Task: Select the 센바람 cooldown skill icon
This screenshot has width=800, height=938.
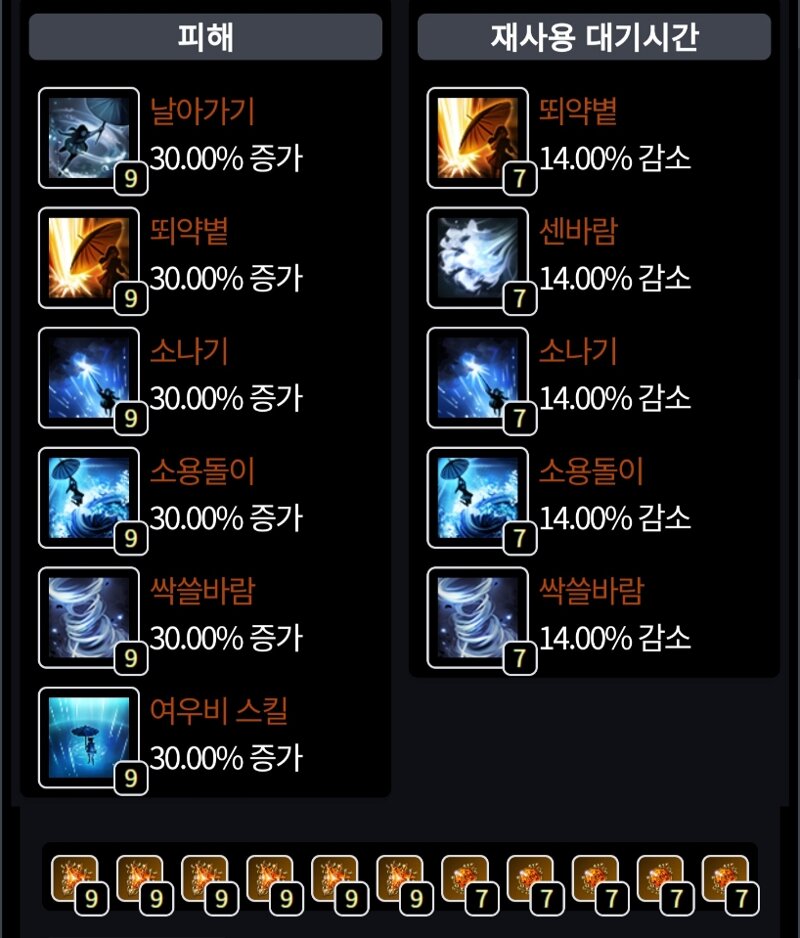Action: (477, 258)
